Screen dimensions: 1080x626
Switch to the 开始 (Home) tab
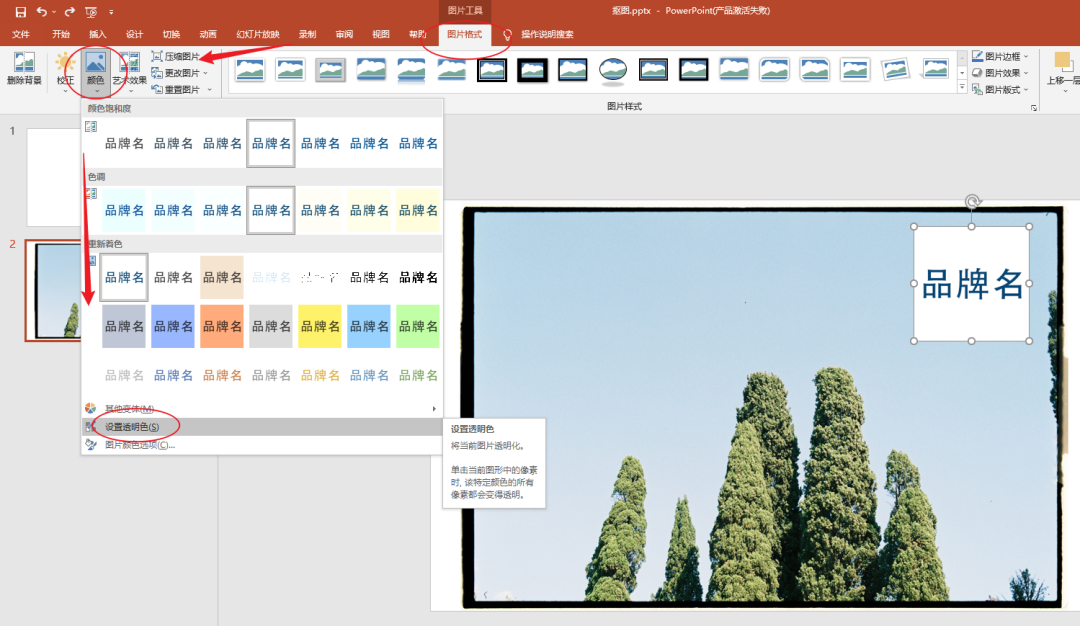click(61, 34)
